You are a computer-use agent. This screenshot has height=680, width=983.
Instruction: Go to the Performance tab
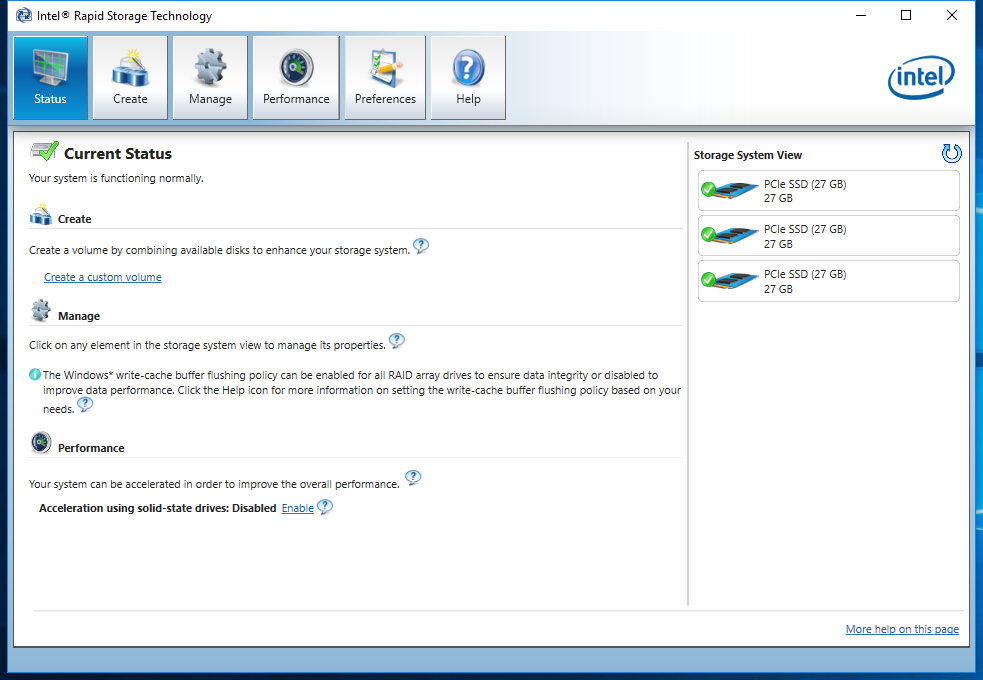tap(296, 78)
